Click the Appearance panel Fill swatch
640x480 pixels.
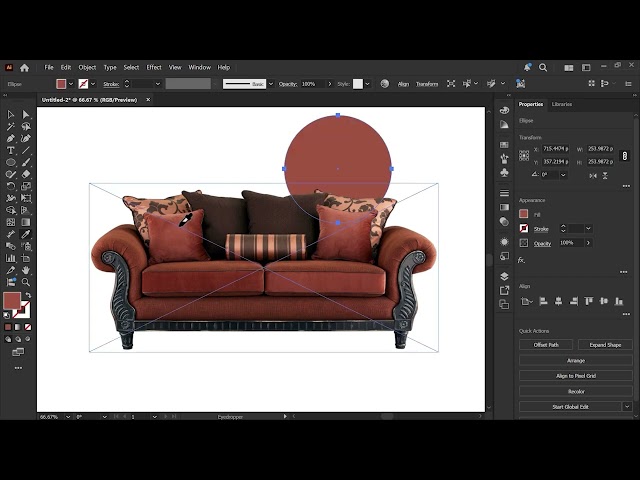click(x=524, y=214)
